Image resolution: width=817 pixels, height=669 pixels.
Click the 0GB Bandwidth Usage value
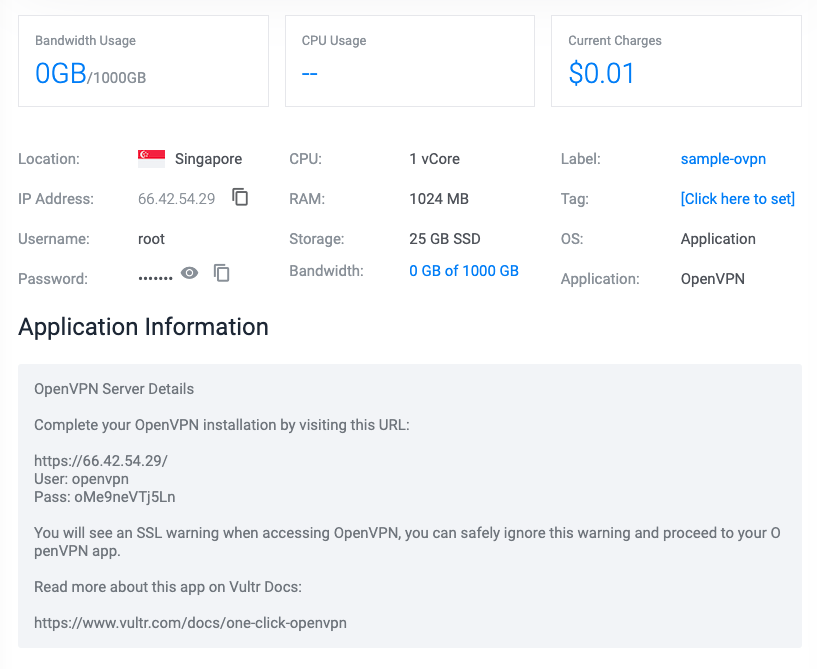[60, 73]
